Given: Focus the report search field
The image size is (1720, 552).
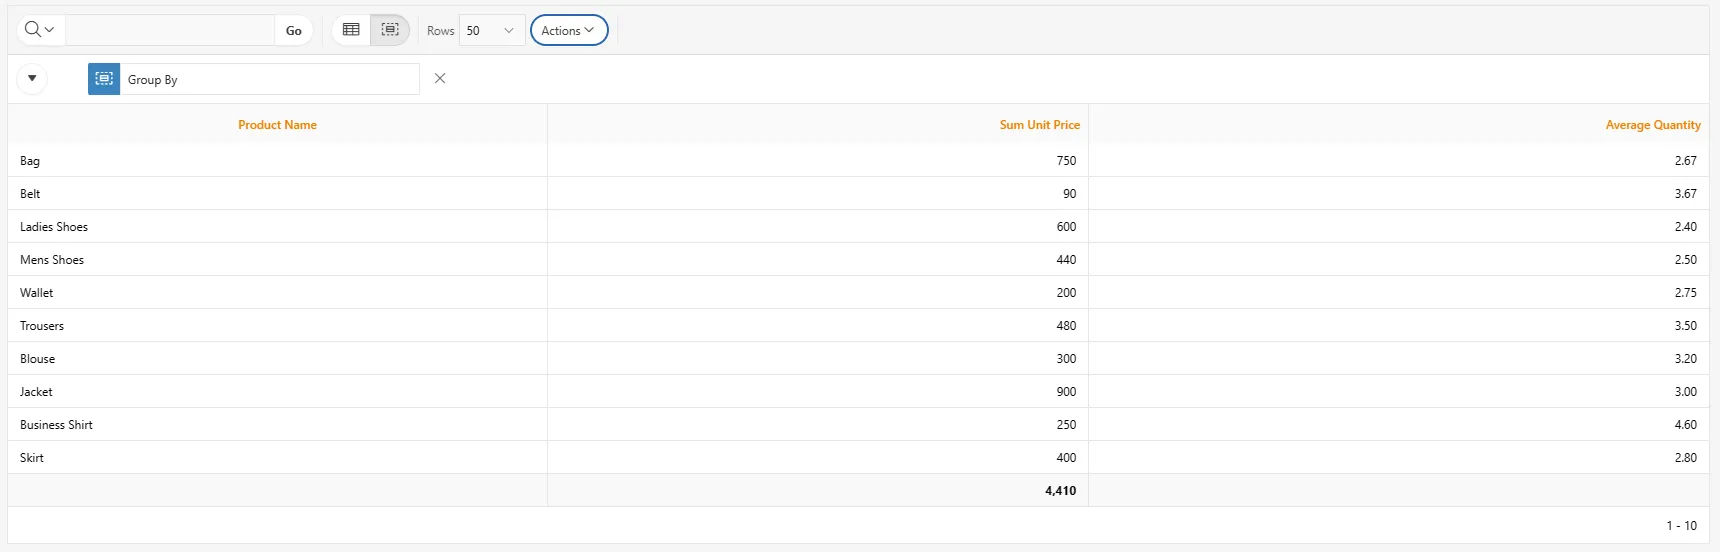Looking at the screenshot, I should [x=170, y=30].
